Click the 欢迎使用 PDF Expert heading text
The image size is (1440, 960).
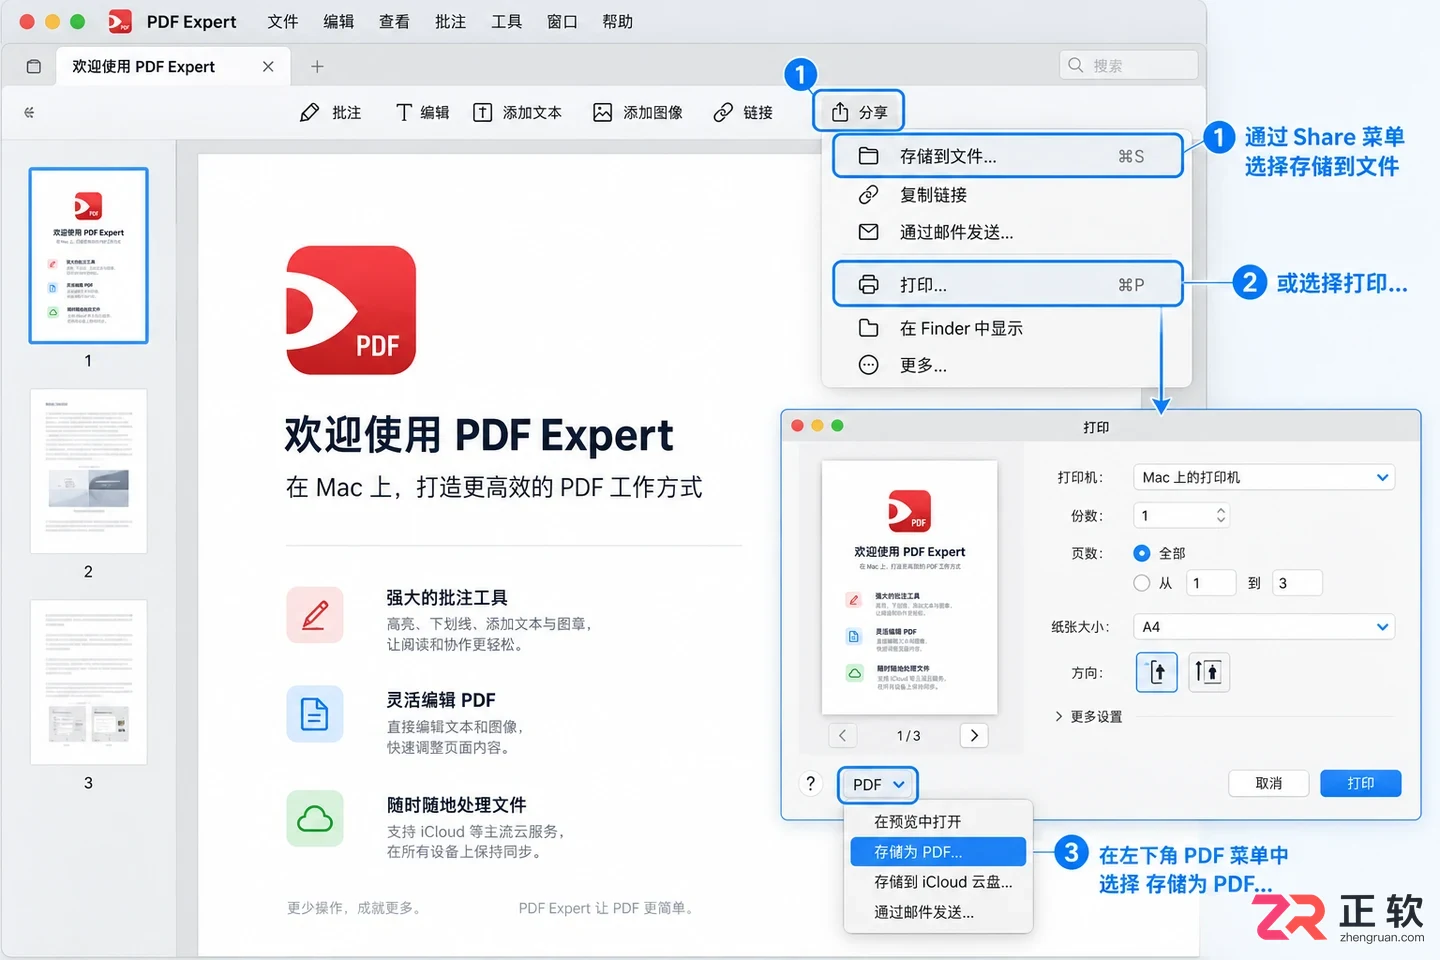coord(479,435)
